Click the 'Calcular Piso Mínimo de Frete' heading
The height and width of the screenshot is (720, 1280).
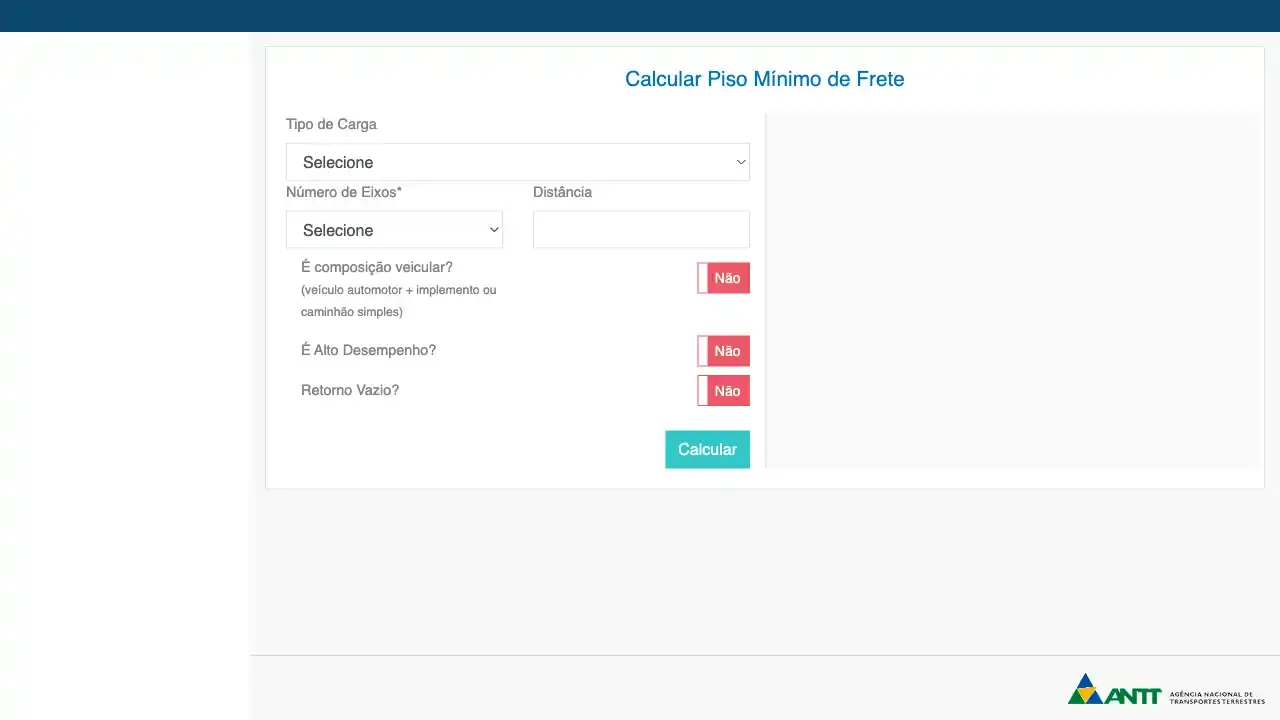pyautogui.click(x=764, y=79)
